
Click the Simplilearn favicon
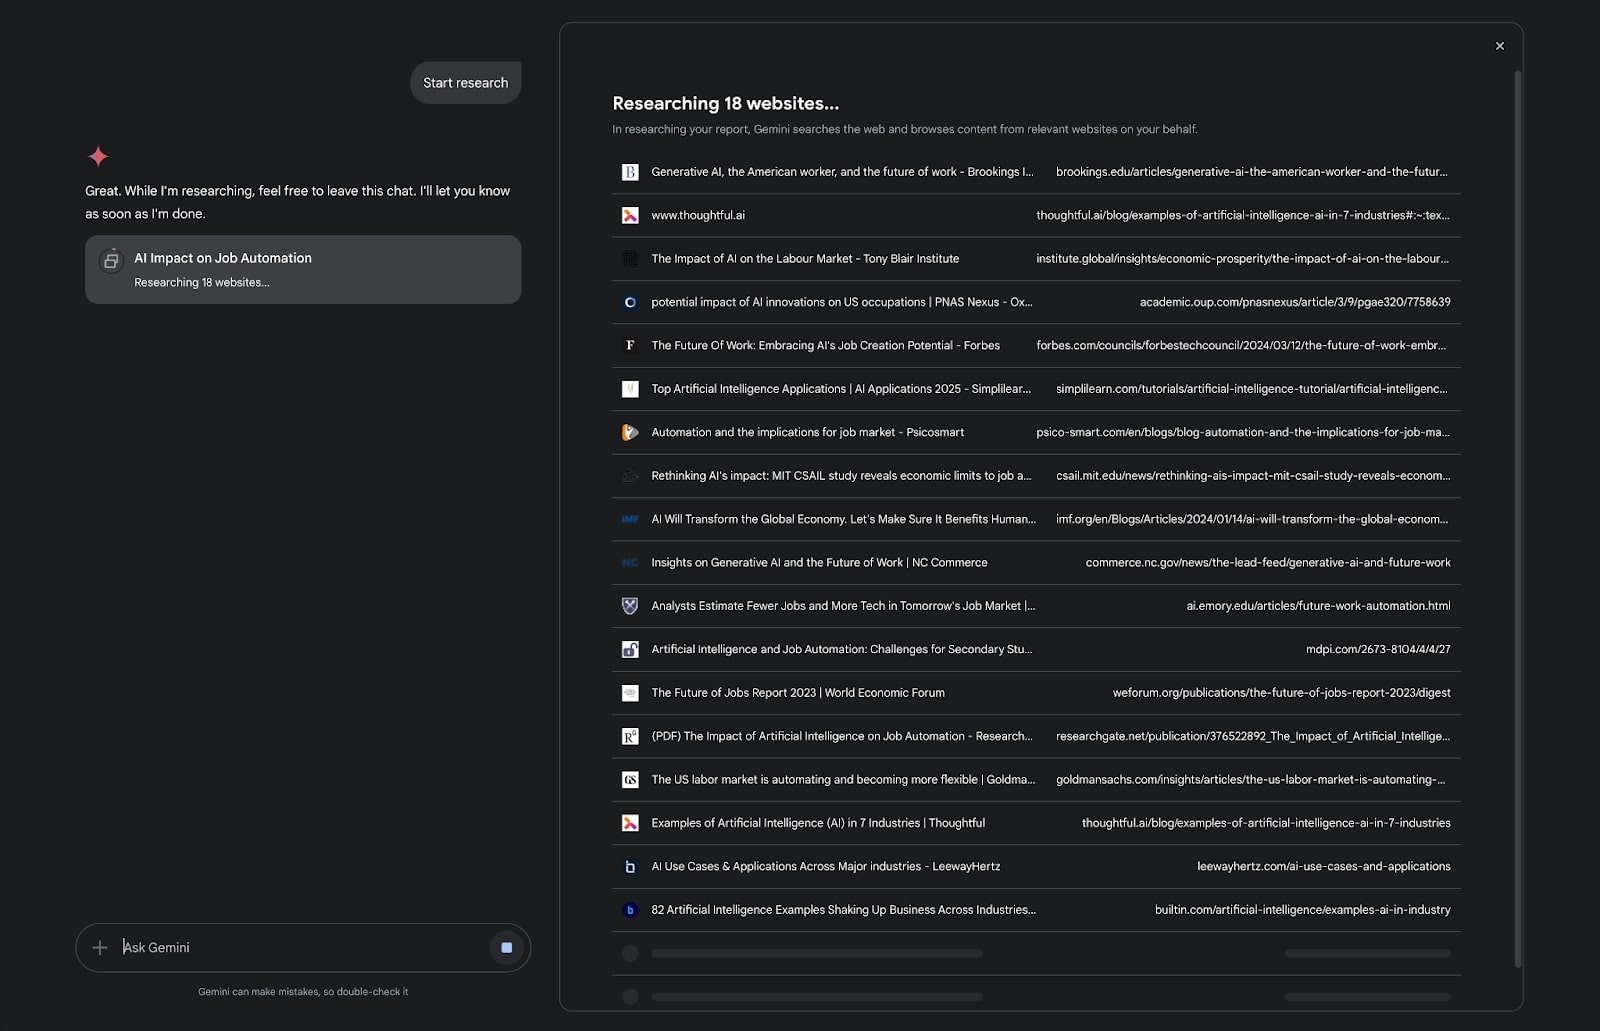click(x=630, y=389)
